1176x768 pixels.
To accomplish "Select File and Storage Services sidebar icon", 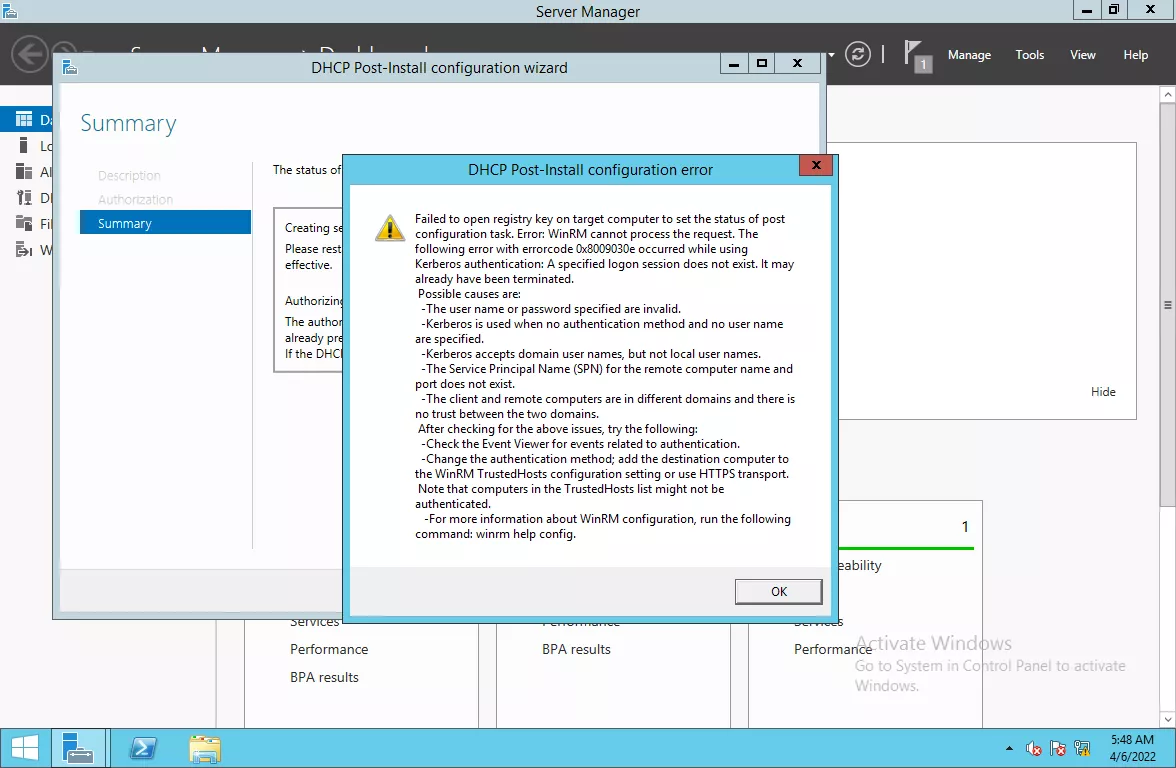I will coord(24,224).
